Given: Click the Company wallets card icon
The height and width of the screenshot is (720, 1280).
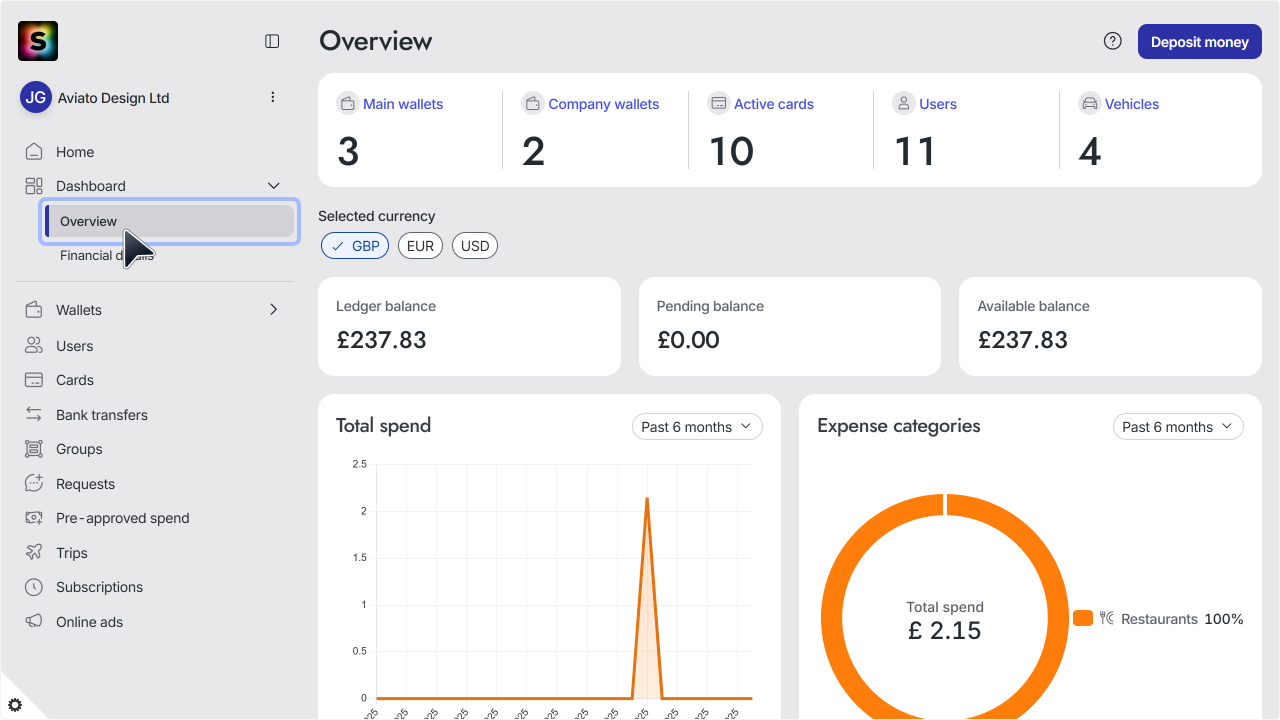Looking at the screenshot, I should pos(533,103).
